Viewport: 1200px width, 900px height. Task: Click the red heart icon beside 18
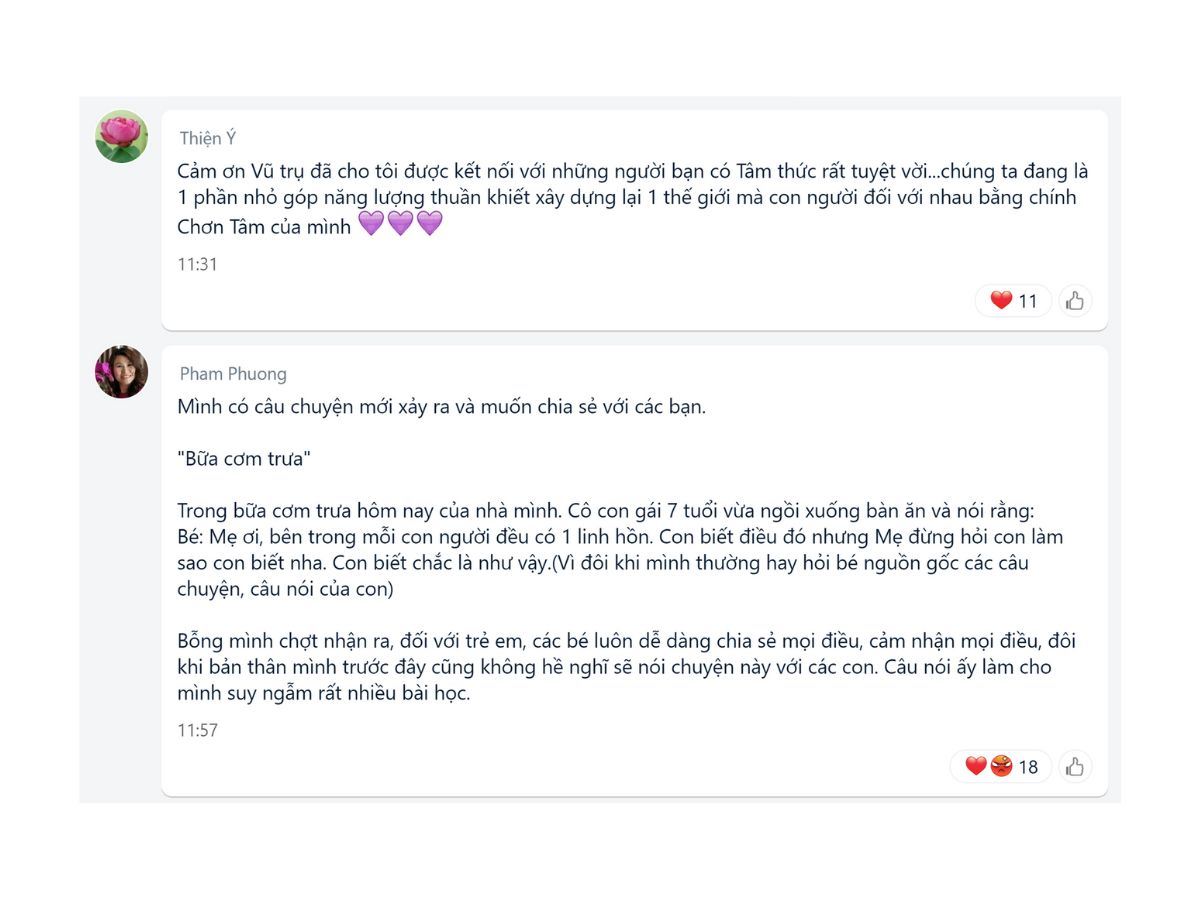[976, 766]
